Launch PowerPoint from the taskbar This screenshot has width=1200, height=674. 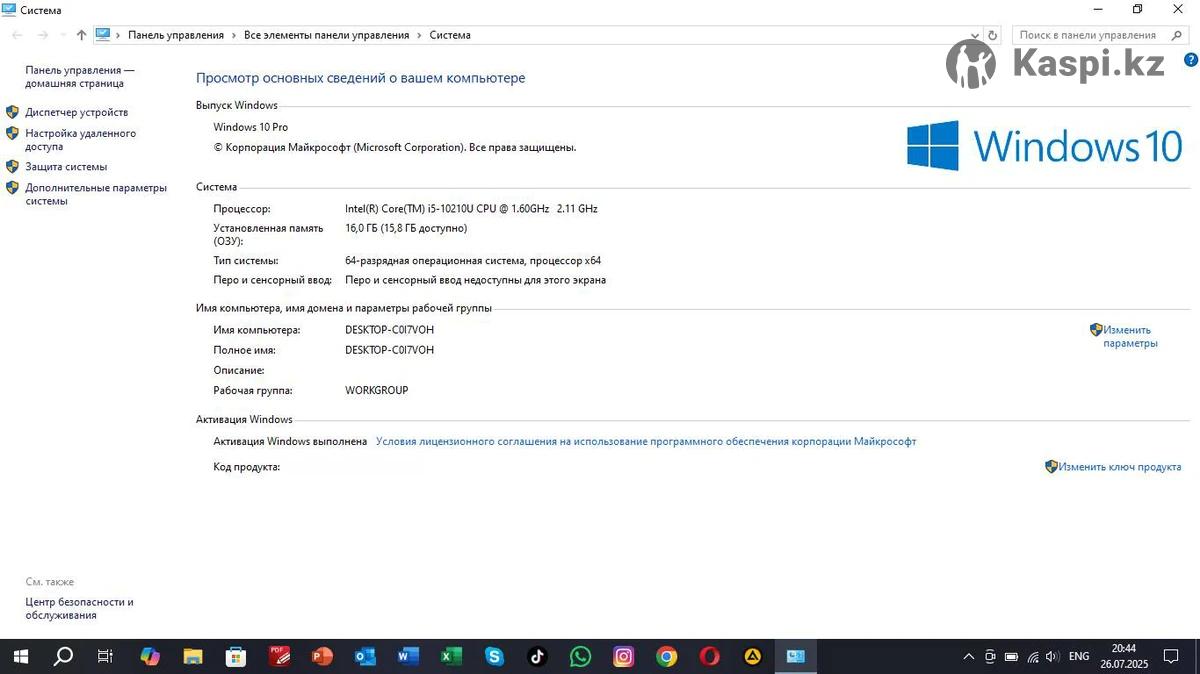click(x=322, y=657)
